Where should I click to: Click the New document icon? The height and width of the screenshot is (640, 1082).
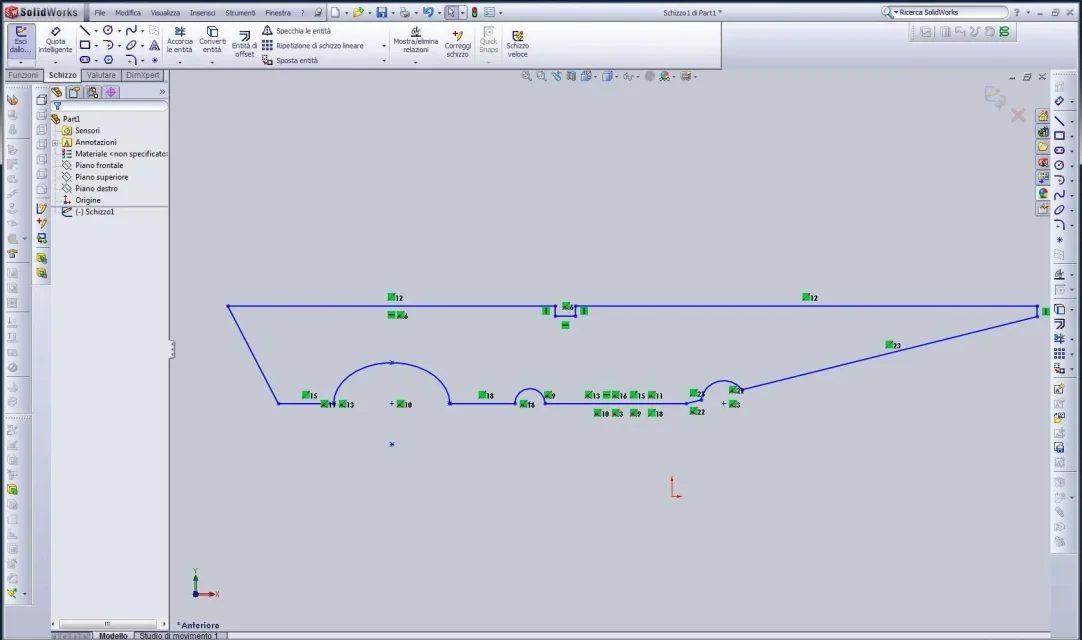pyautogui.click(x=335, y=12)
